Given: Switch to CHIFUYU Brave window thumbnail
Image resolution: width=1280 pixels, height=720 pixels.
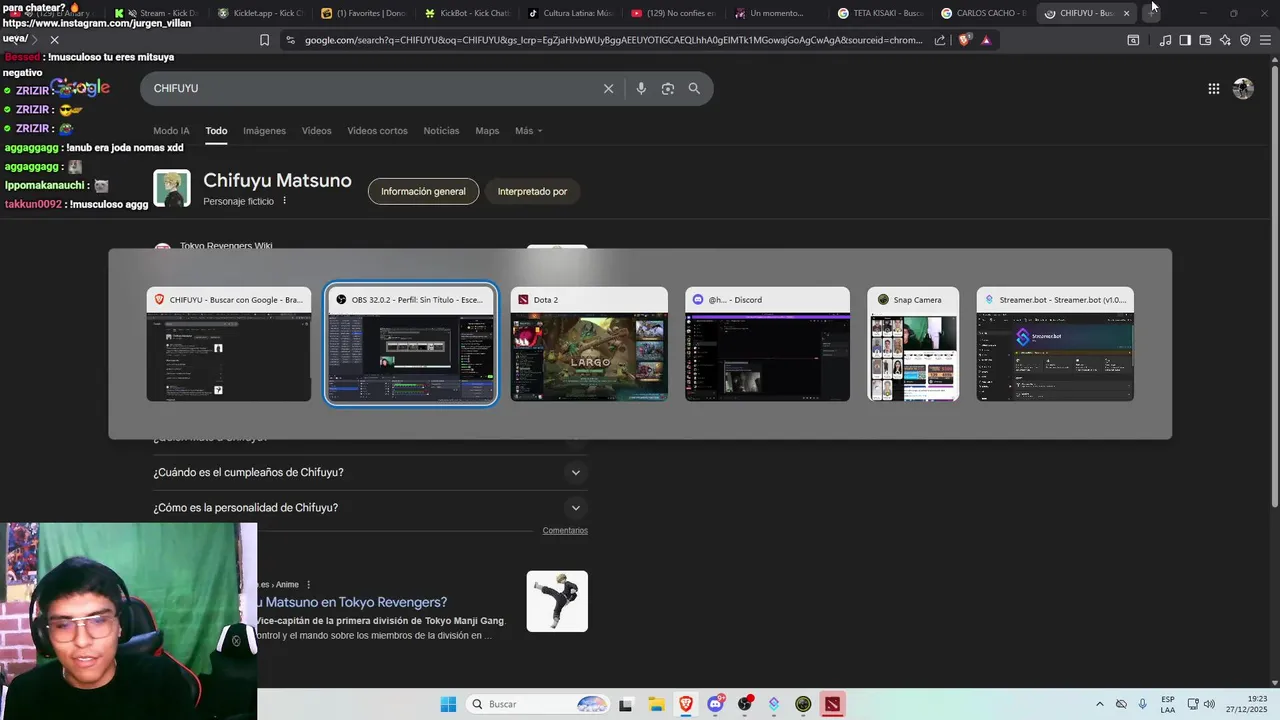Looking at the screenshot, I should [229, 345].
